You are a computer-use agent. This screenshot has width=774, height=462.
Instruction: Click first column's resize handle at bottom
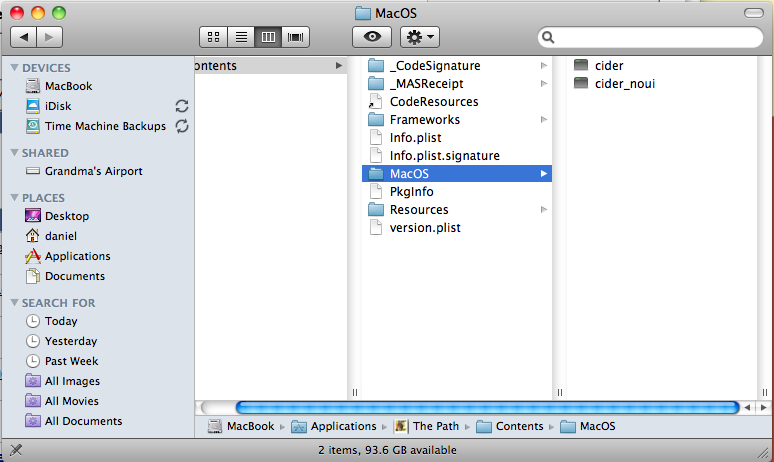[354, 393]
